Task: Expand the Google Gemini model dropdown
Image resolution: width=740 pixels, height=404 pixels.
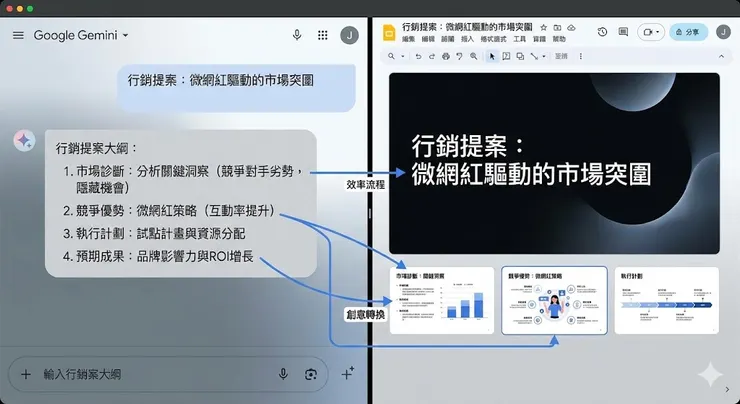Action: [x=125, y=35]
